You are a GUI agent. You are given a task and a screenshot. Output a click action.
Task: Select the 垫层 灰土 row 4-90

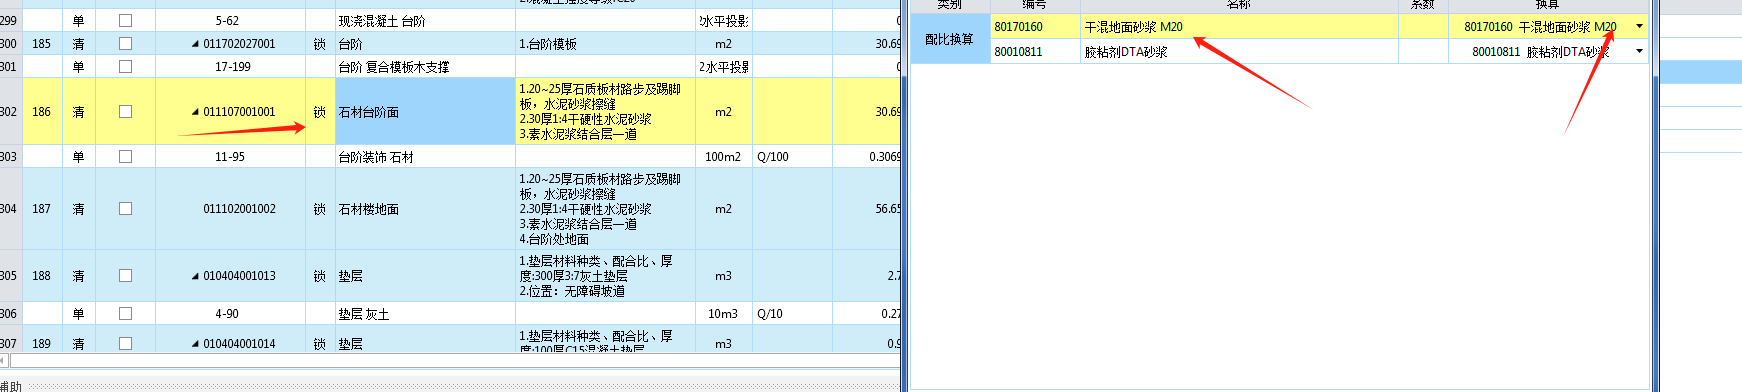[450, 314]
